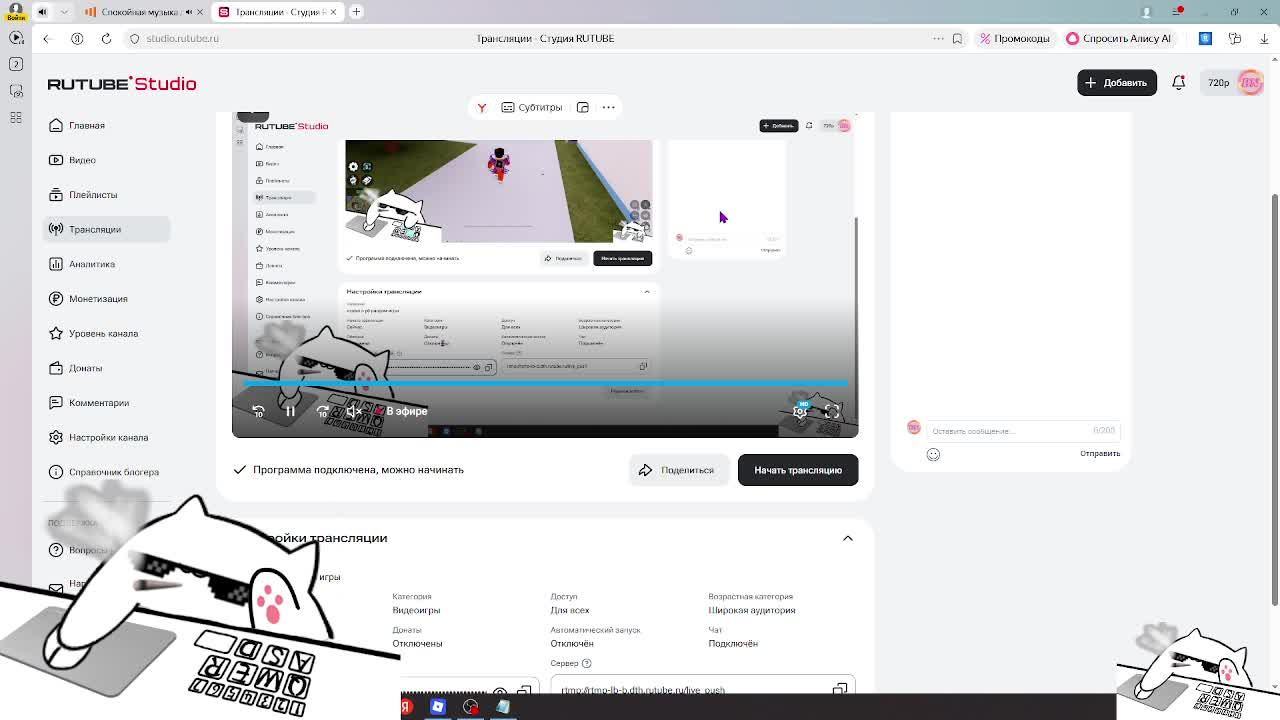
Task: Click the Промокоды button
Action: (1015, 38)
